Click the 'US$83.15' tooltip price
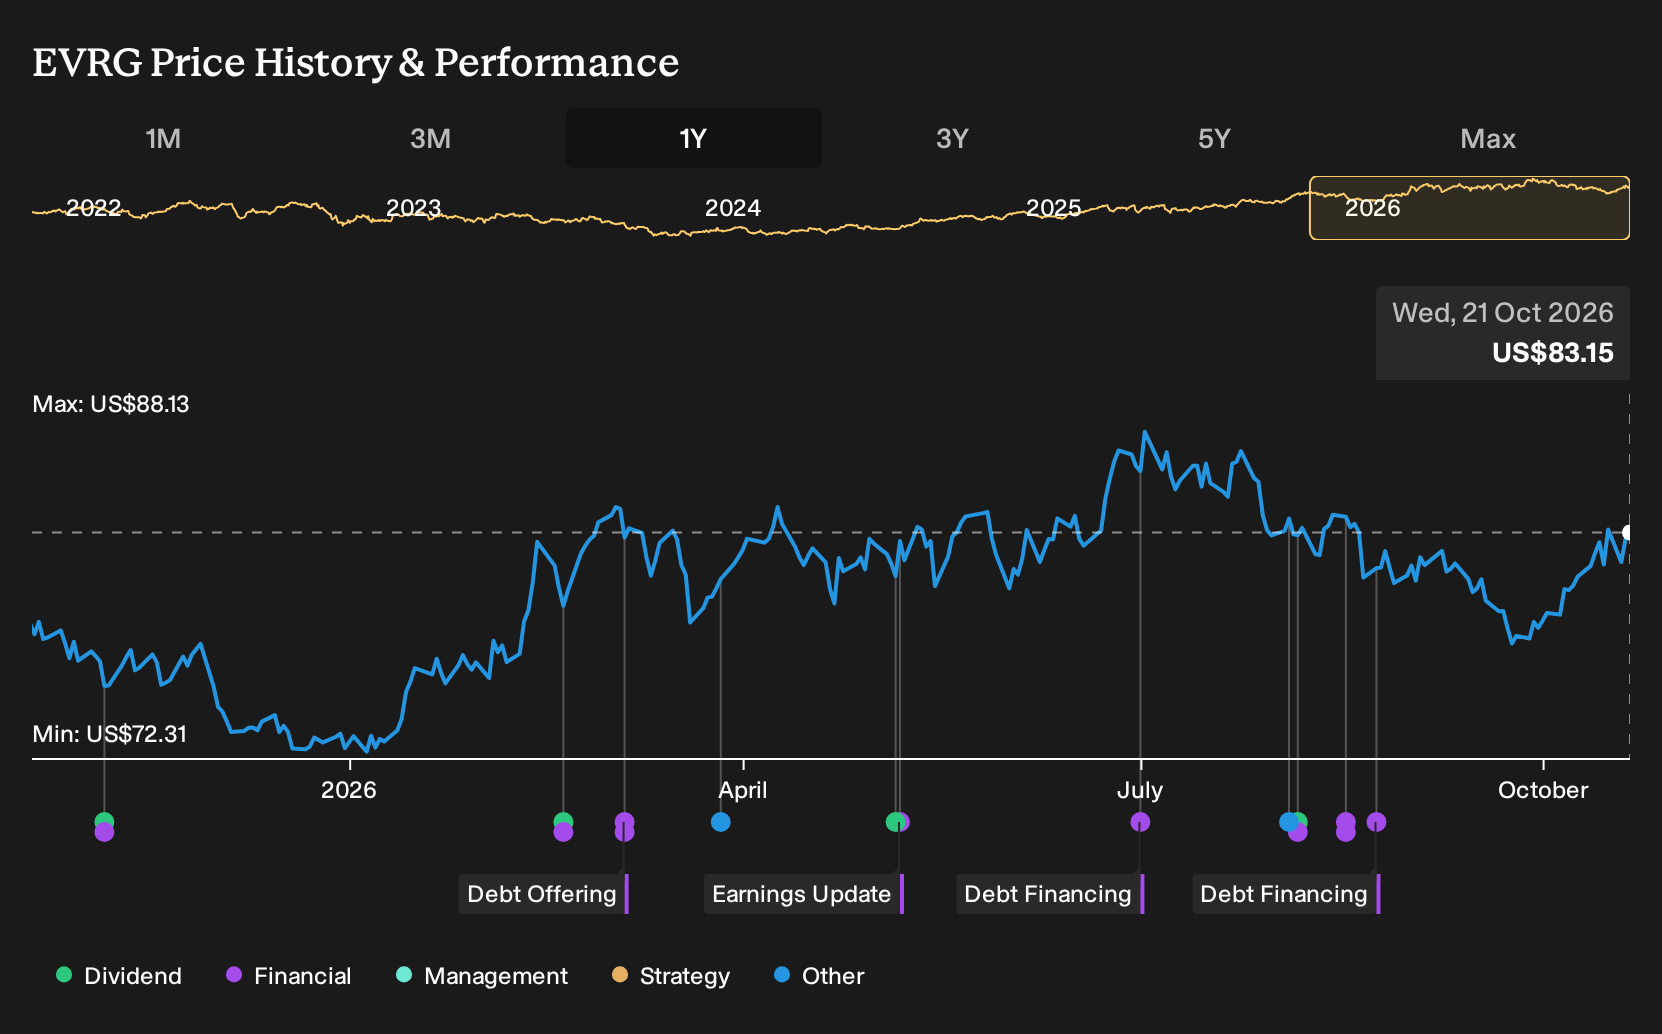 1553,353
